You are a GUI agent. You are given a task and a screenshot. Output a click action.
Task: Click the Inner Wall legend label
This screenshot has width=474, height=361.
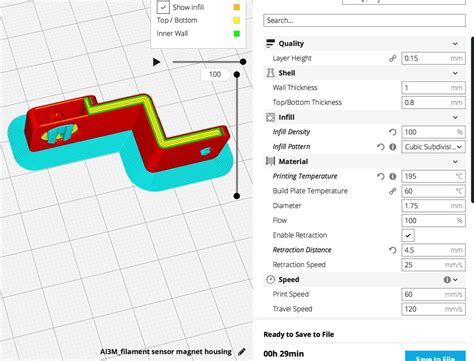point(172,34)
